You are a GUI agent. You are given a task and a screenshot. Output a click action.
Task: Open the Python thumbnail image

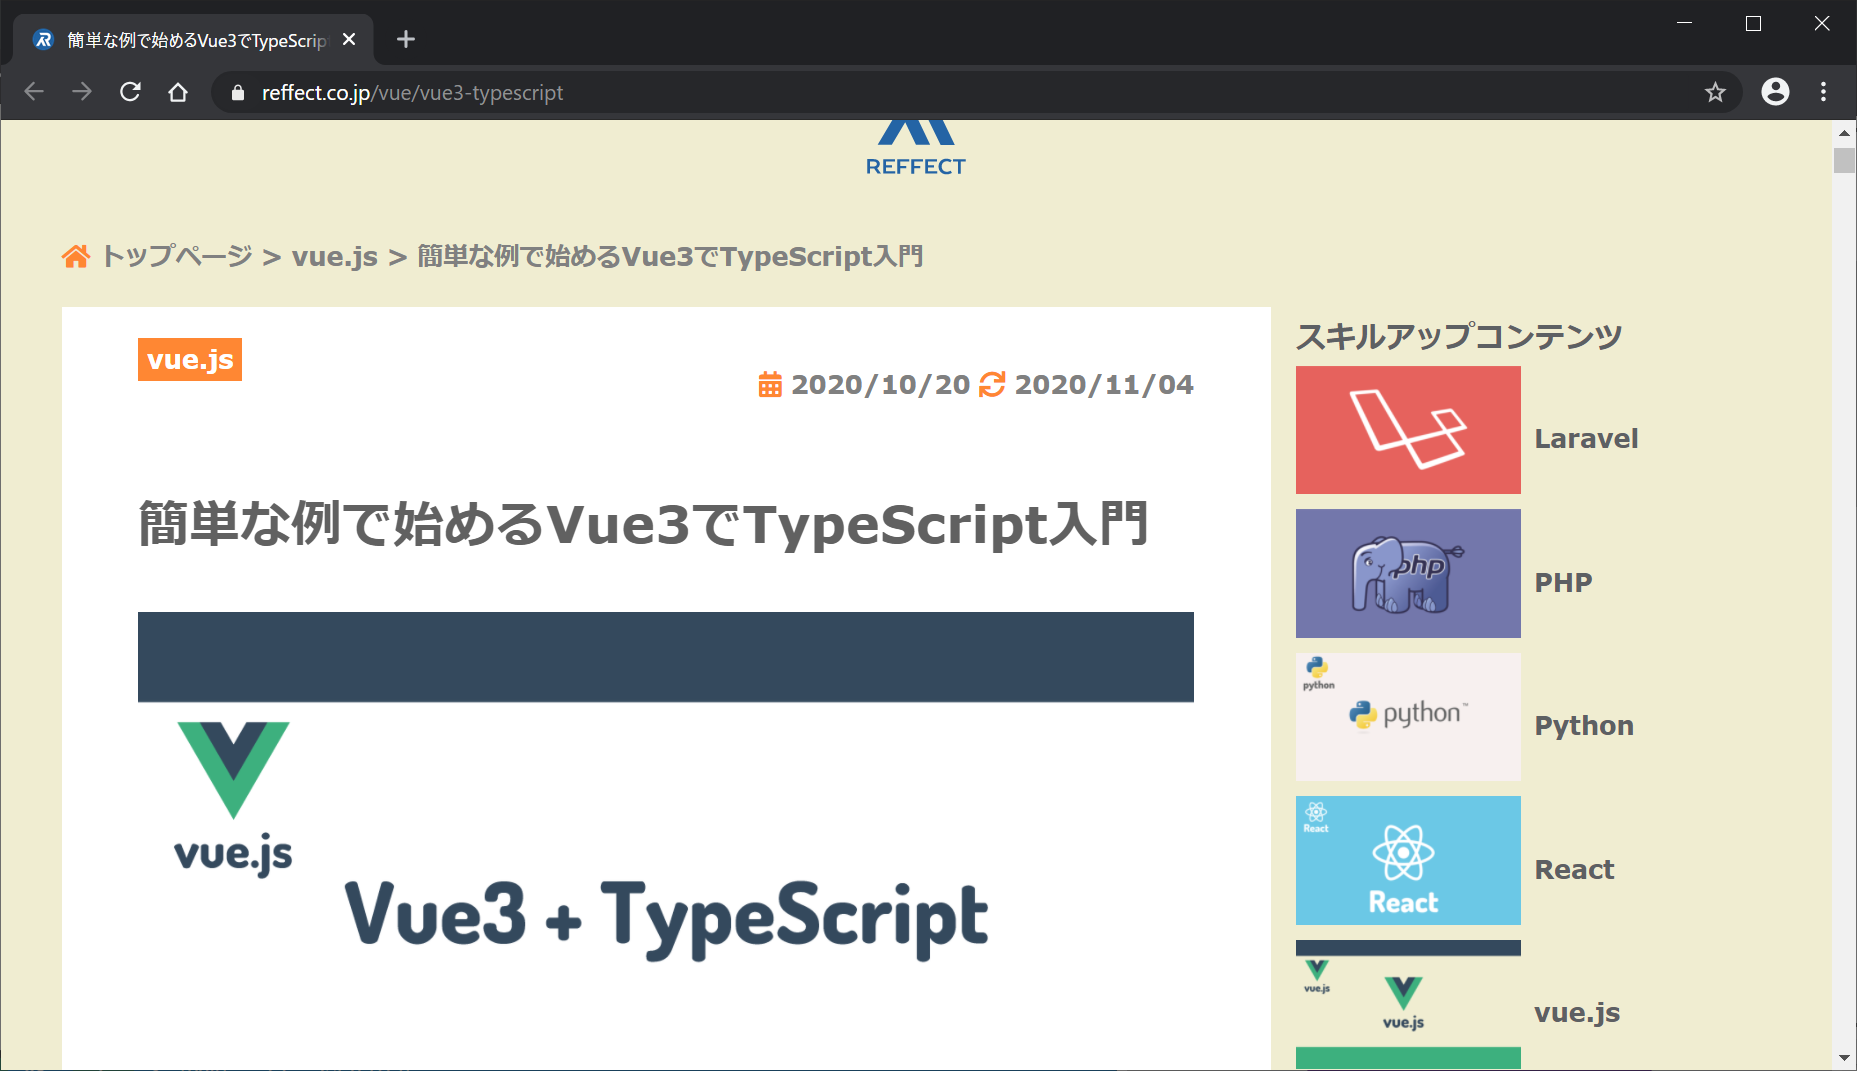click(x=1408, y=717)
